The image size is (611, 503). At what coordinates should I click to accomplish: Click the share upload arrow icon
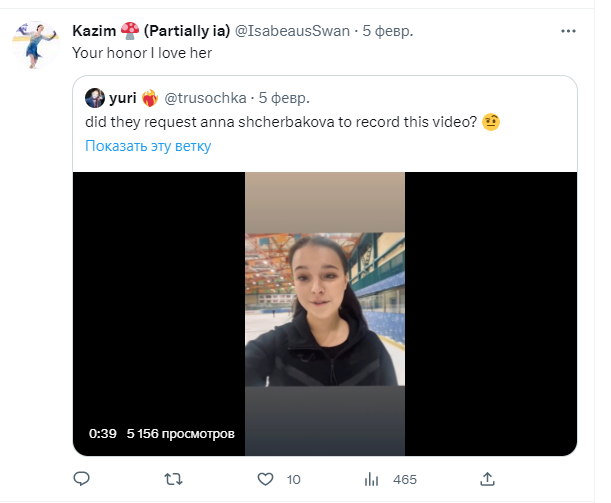coord(488,480)
